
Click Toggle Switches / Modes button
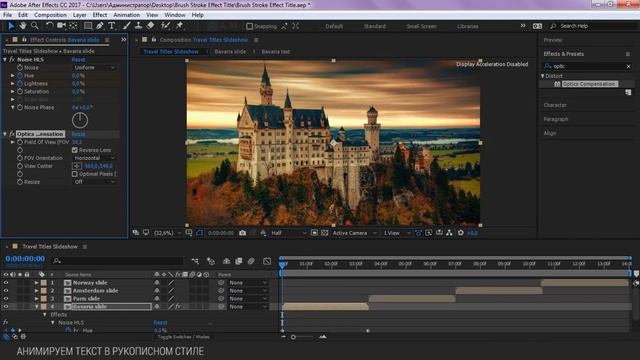tap(183, 337)
